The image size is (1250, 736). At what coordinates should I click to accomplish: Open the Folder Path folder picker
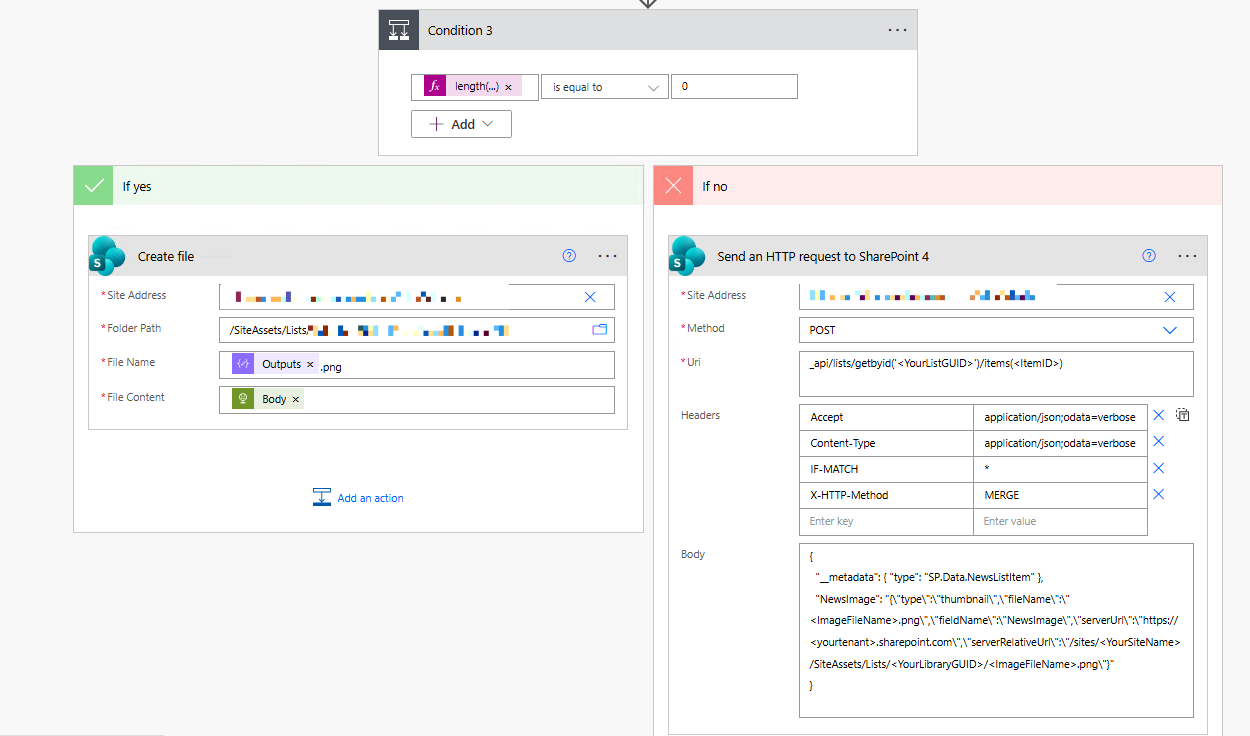click(x=600, y=329)
